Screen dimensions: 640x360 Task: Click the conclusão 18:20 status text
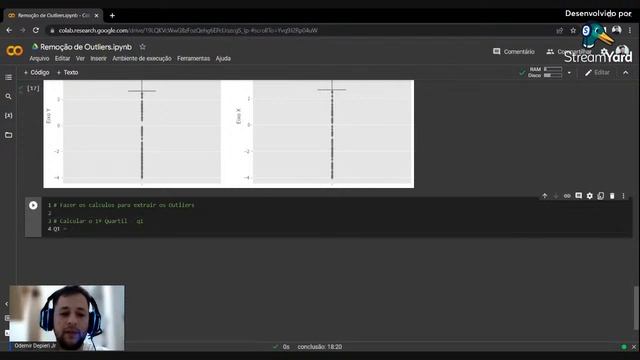320,347
